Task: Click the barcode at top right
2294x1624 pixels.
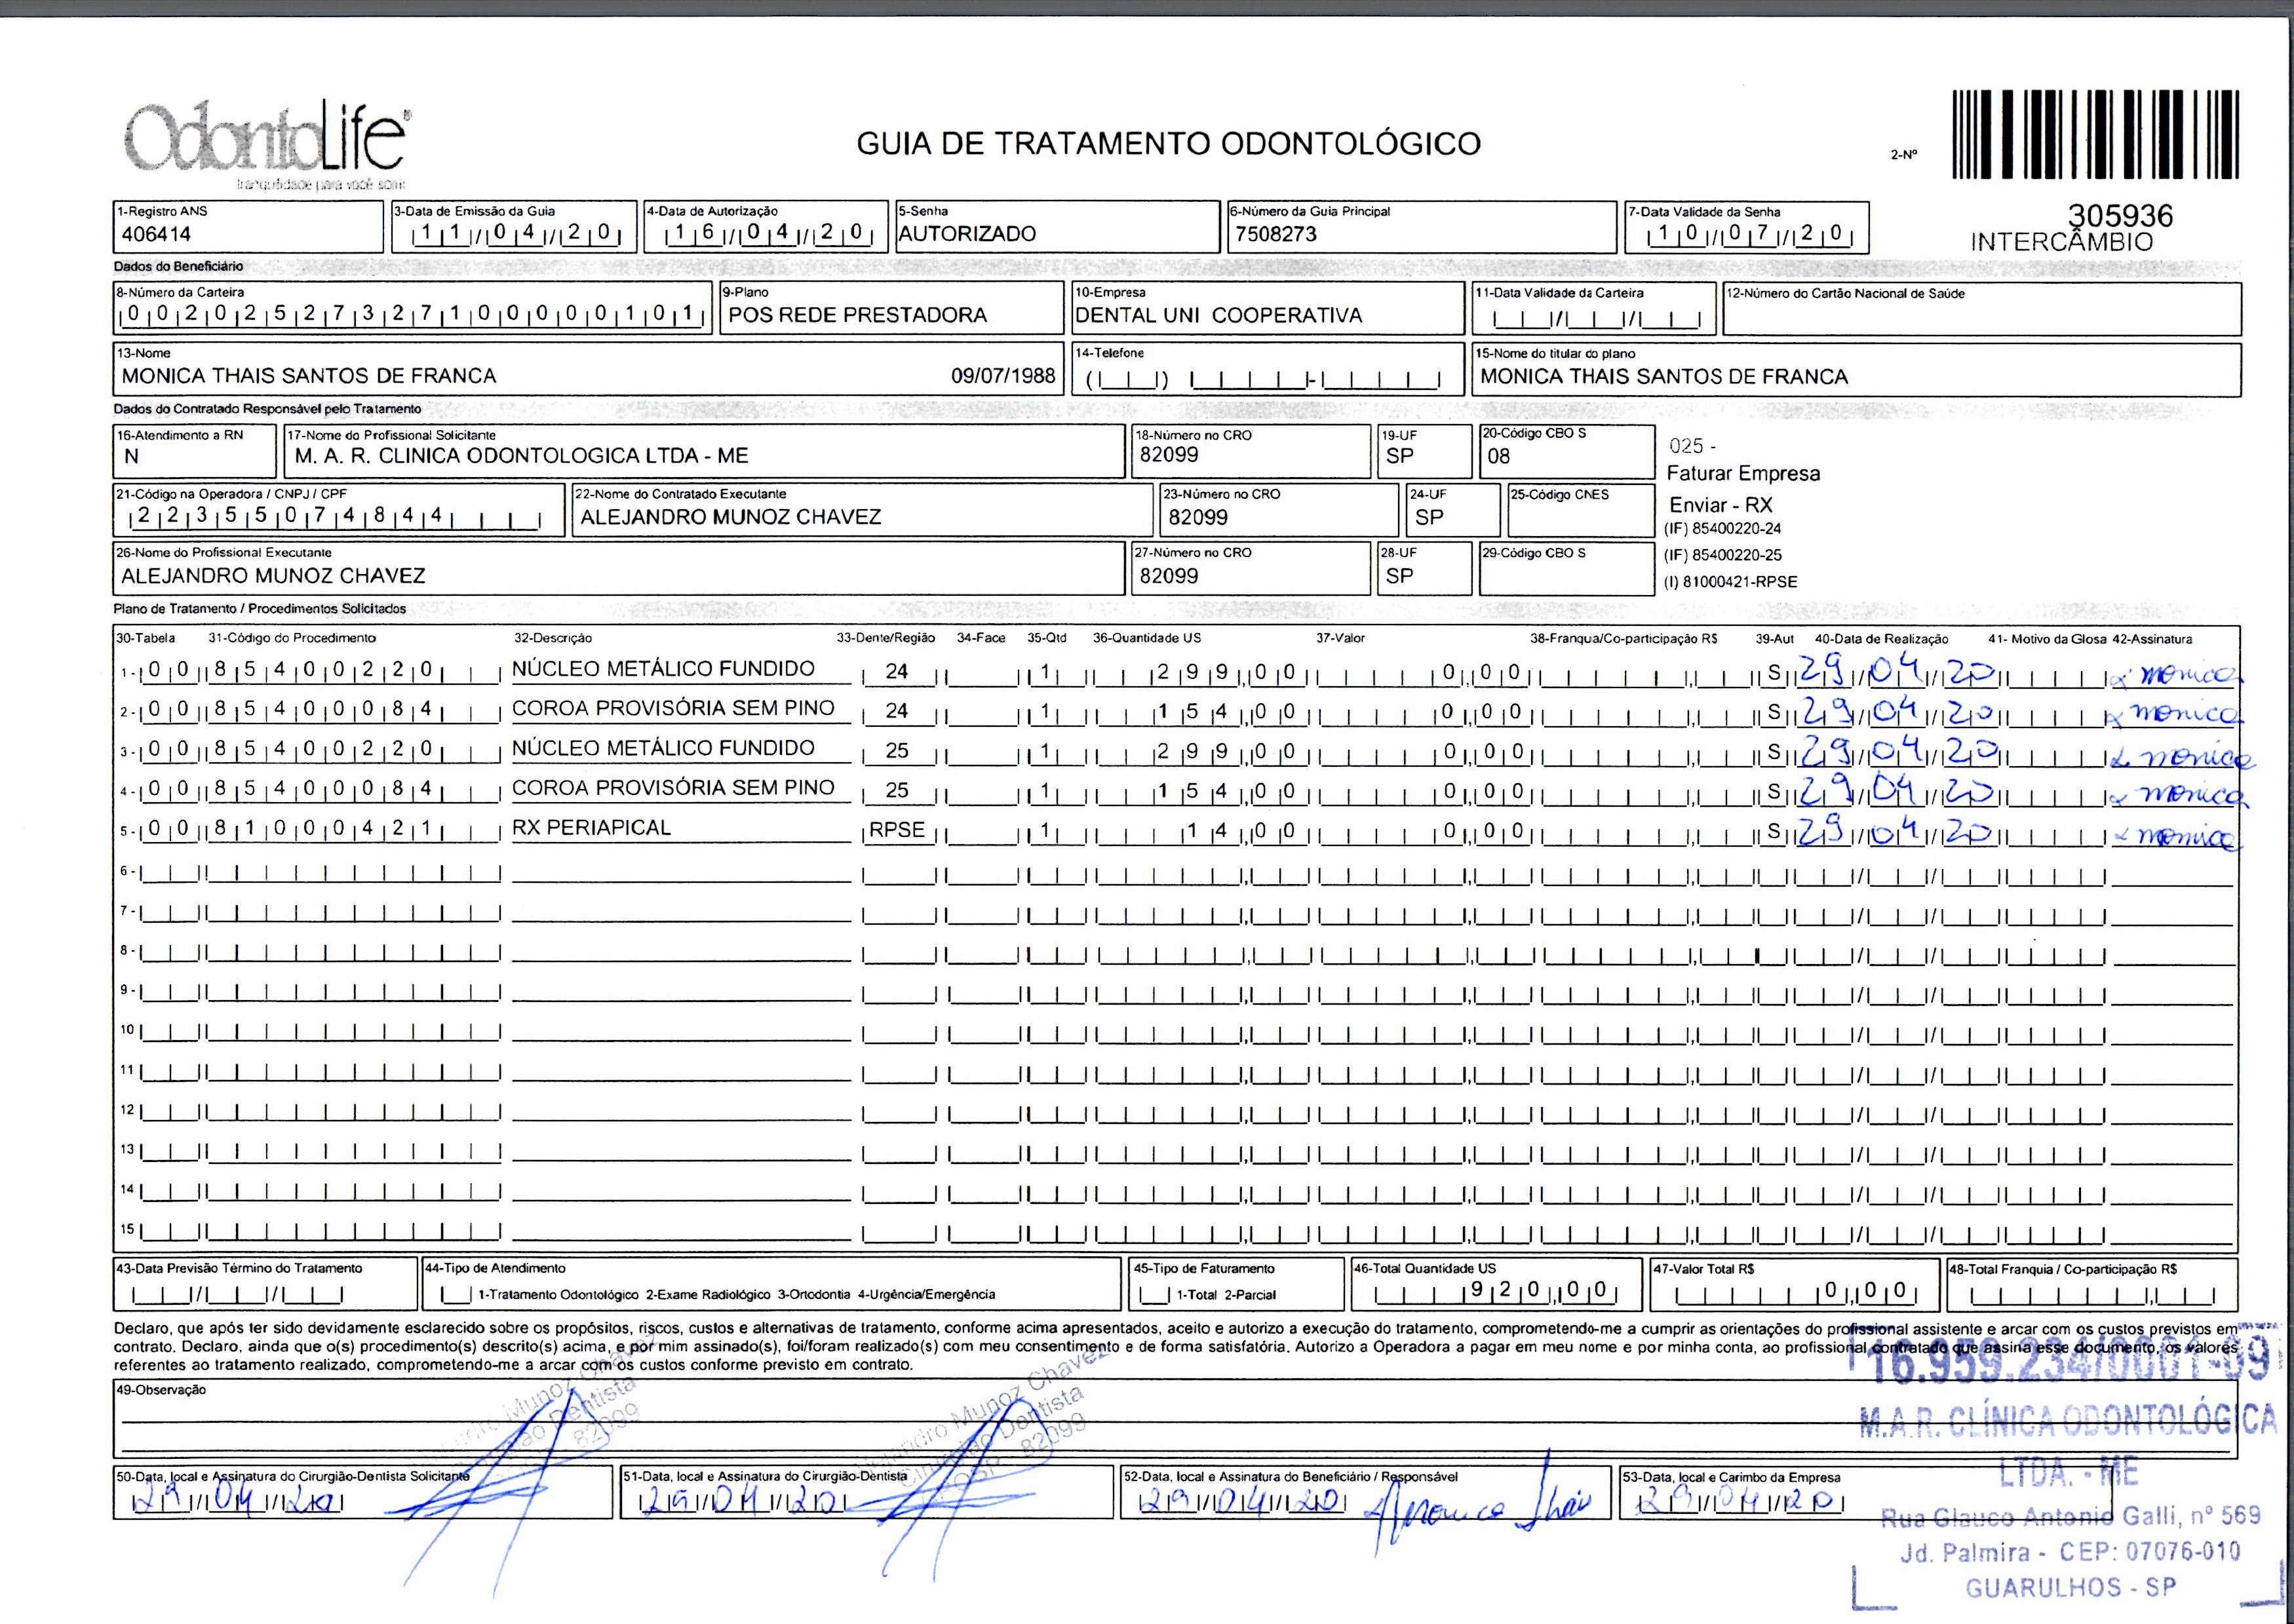Action: point(2095,136)
